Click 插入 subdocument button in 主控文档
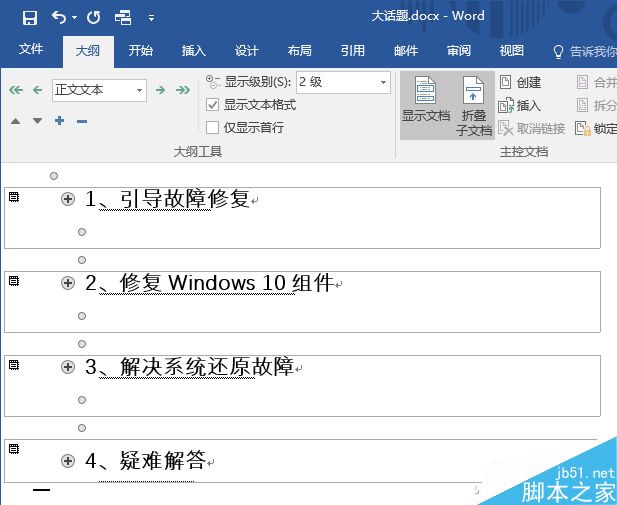 pyautogui.click(x=519, y=105)
